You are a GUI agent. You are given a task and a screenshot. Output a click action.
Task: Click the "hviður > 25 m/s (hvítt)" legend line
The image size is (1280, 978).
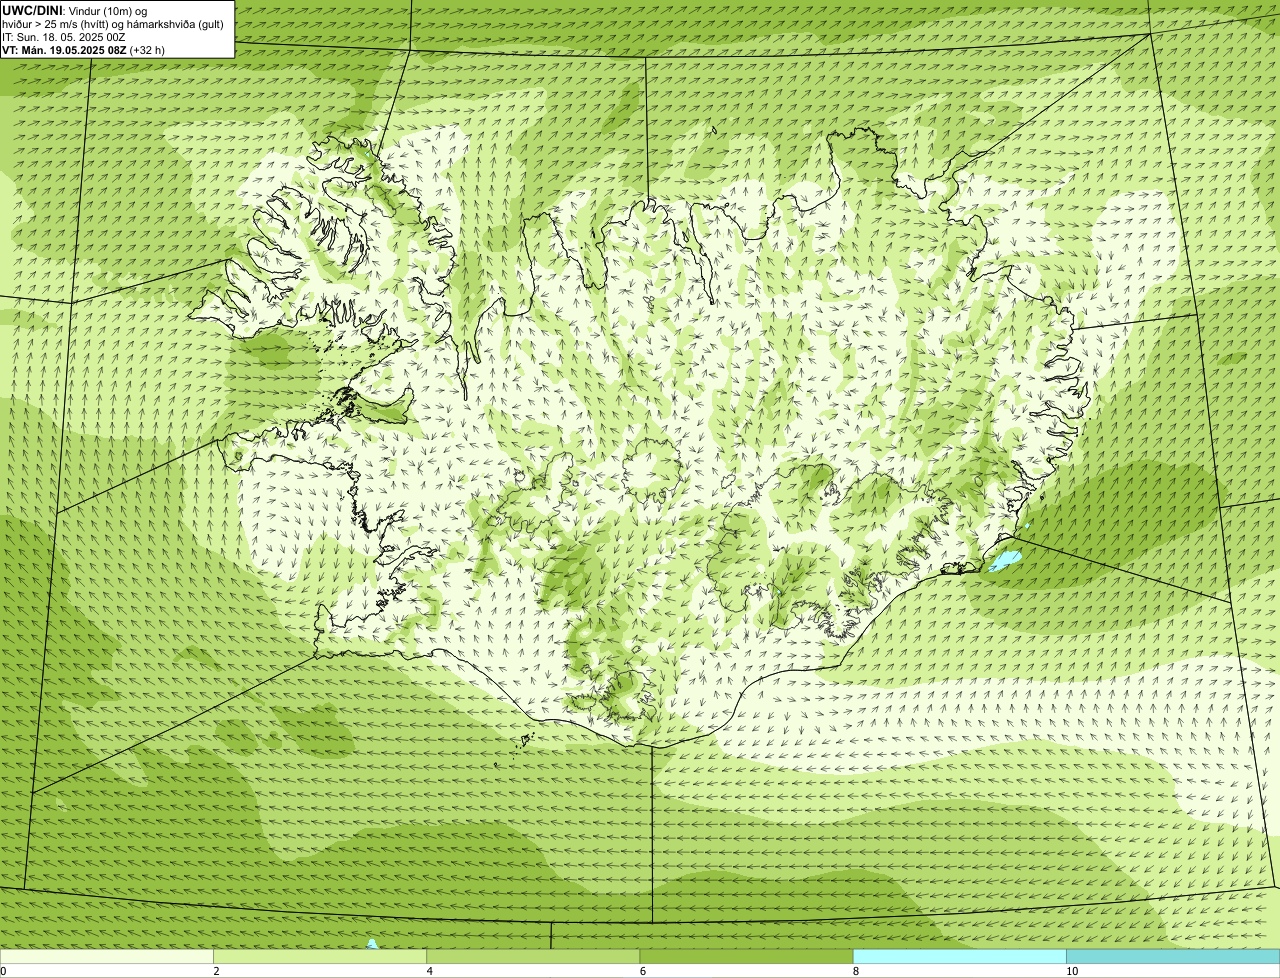coord(112,23)
